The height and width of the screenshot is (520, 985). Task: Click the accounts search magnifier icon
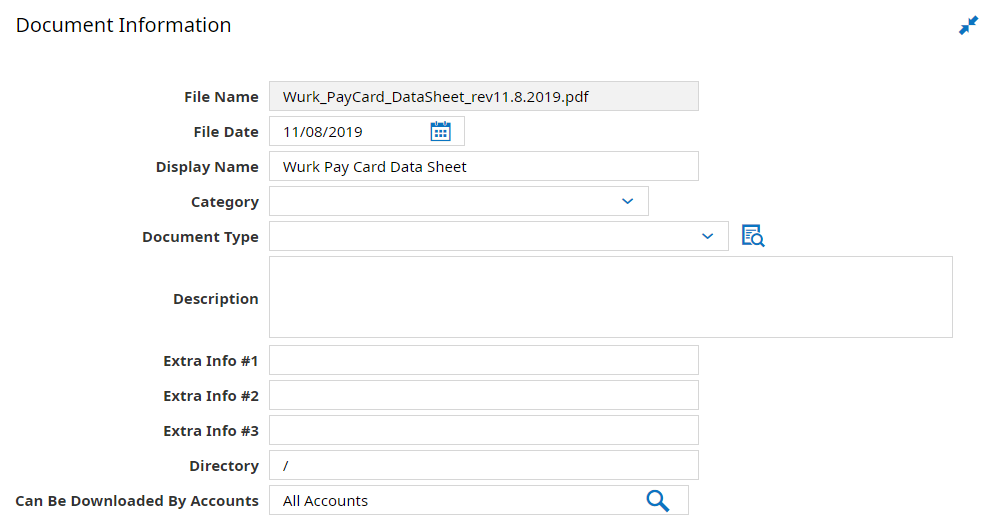[x=657, y=501]
